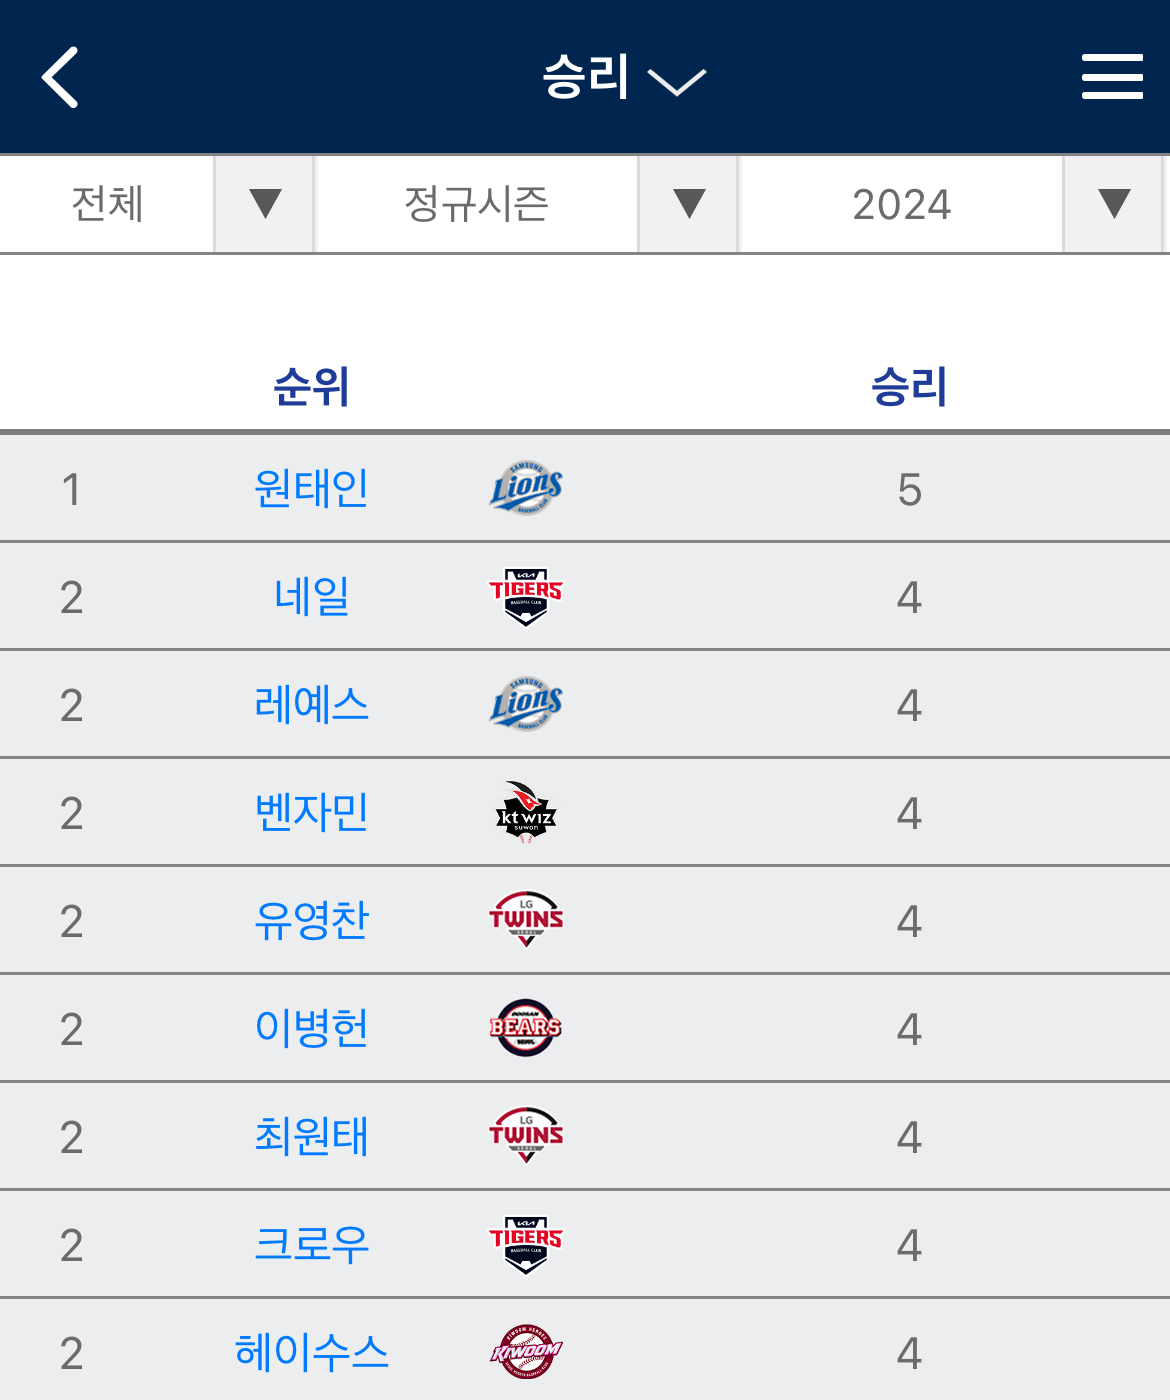Tap LG Twins logo beside 유영찬
Viewport: 1170px width, 1400px height.
526,920
